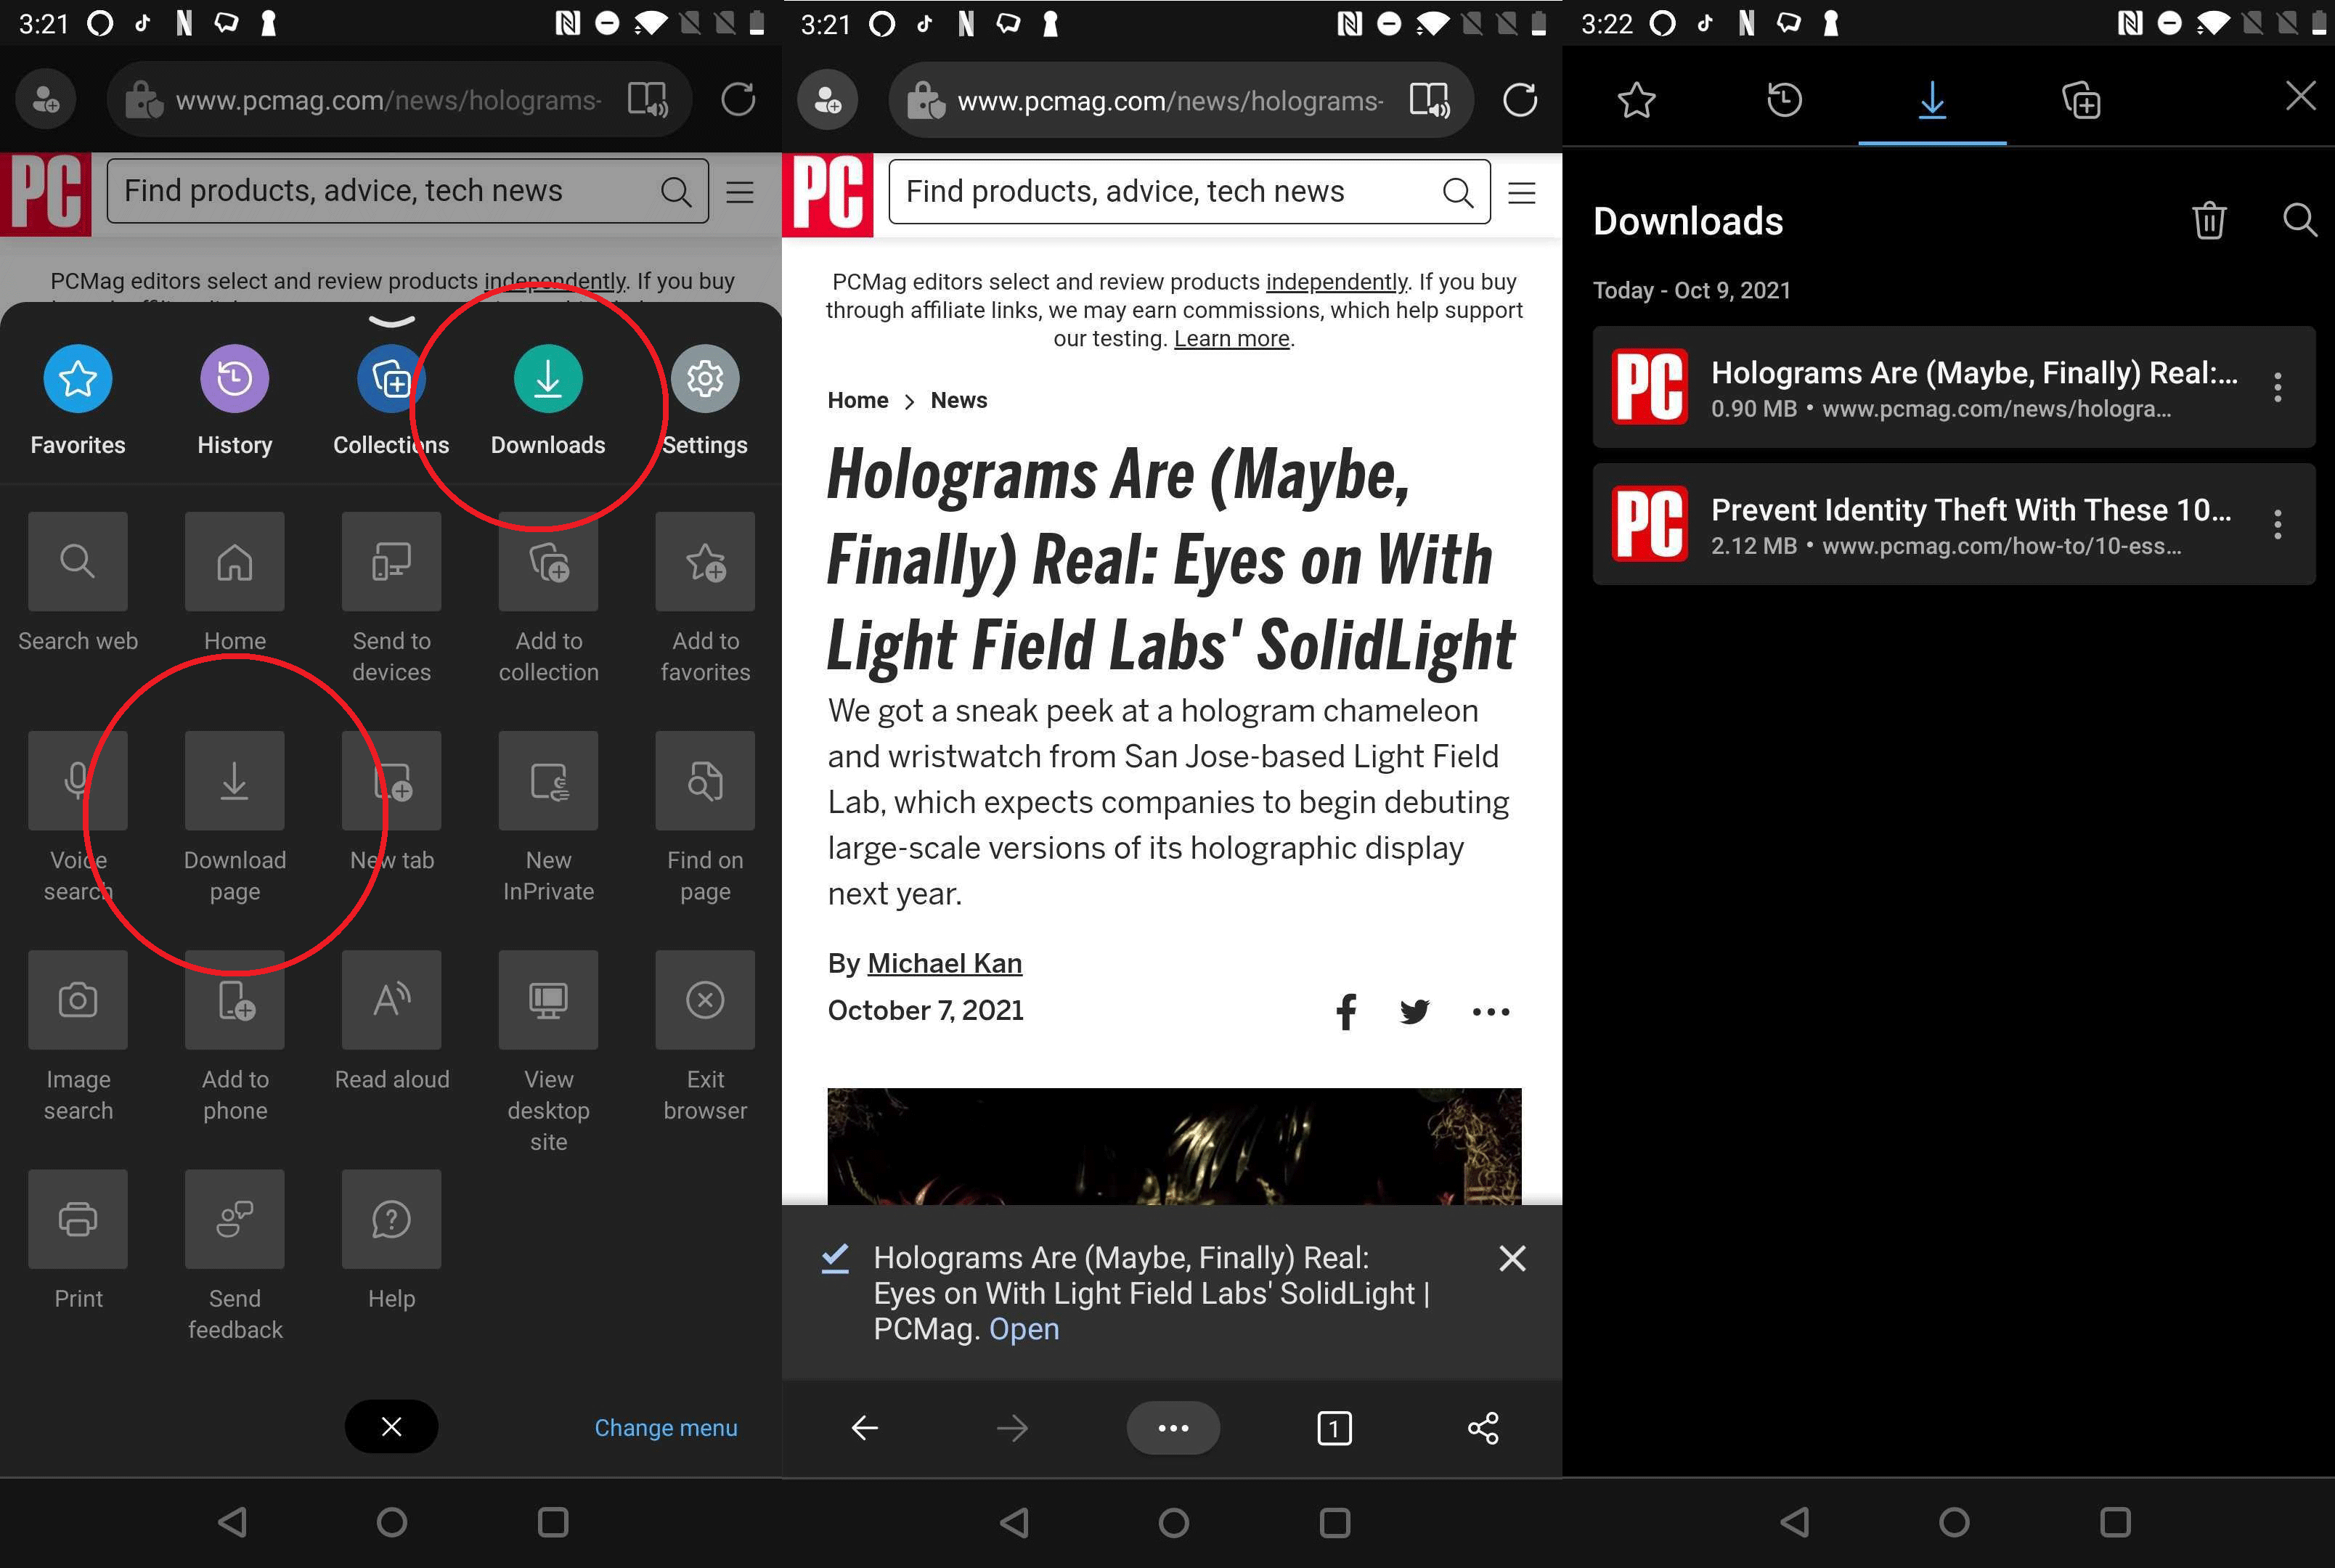The height and width of the screenshot is (1568, 2335).
Task: Dismiss the download complete notification
Action: click(x=1512, y=1258)
